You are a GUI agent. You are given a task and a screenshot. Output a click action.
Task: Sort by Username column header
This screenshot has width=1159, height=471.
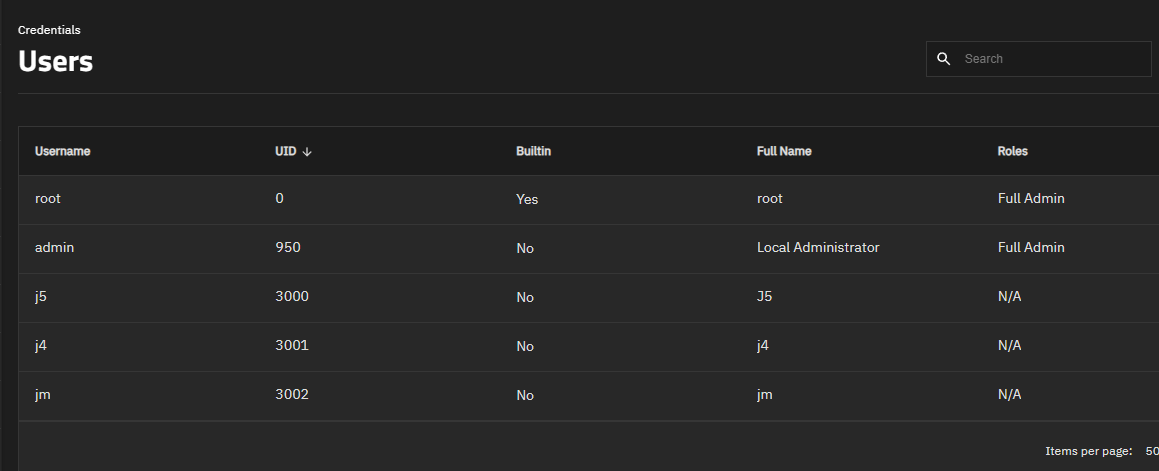[x=63, y=151]
